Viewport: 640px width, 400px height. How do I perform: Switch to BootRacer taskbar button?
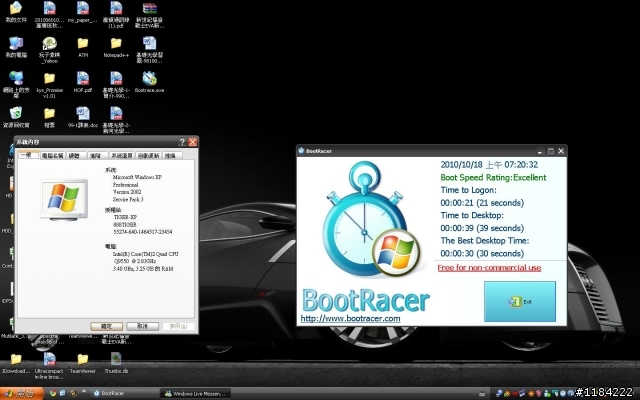[124, 393]
